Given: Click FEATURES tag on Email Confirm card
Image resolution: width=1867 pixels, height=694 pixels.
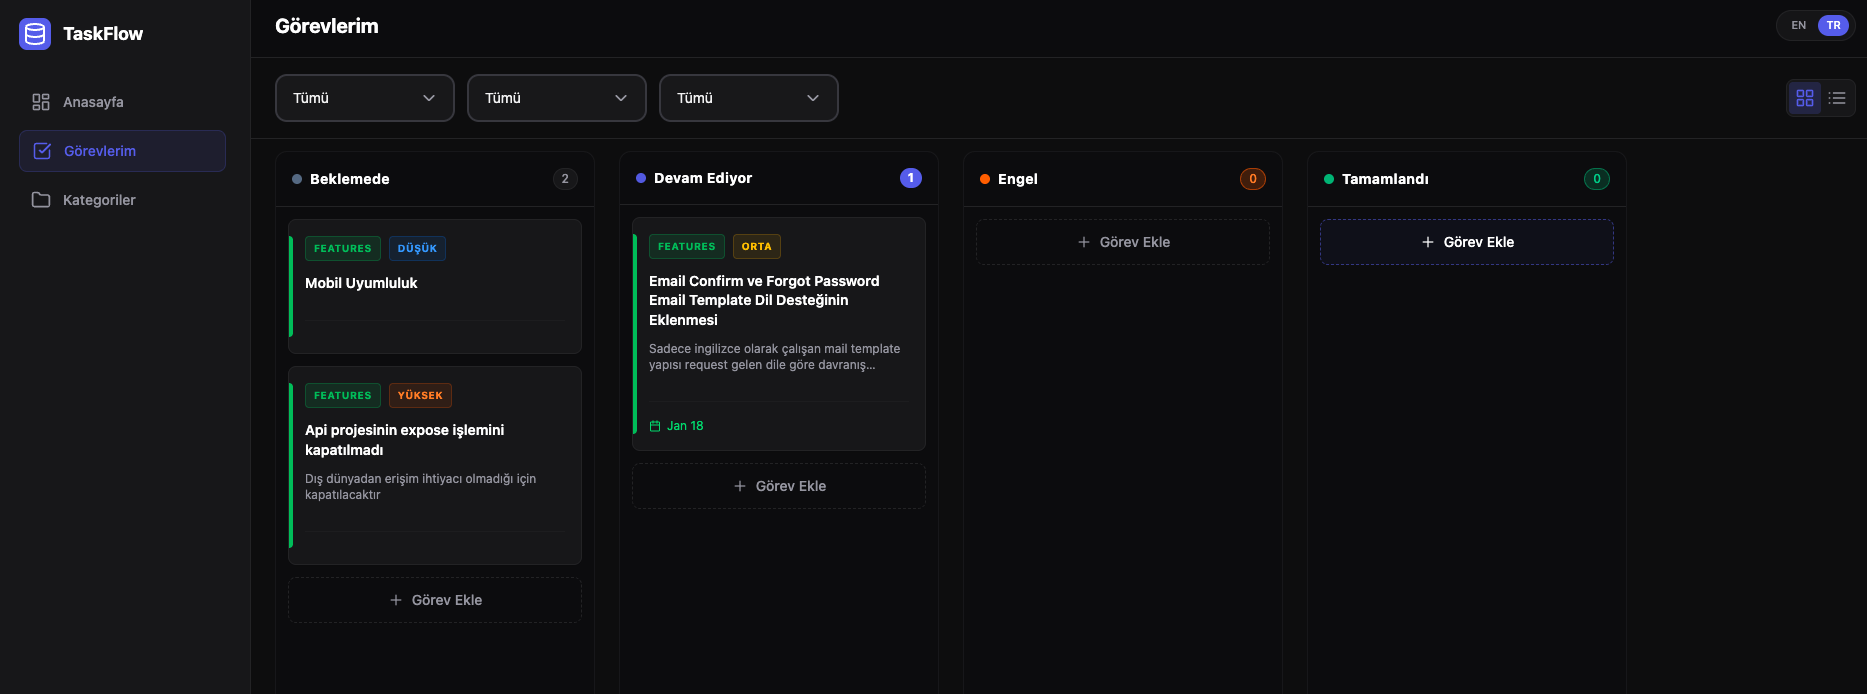Looking at the screenshot, I should click(687, 246).
